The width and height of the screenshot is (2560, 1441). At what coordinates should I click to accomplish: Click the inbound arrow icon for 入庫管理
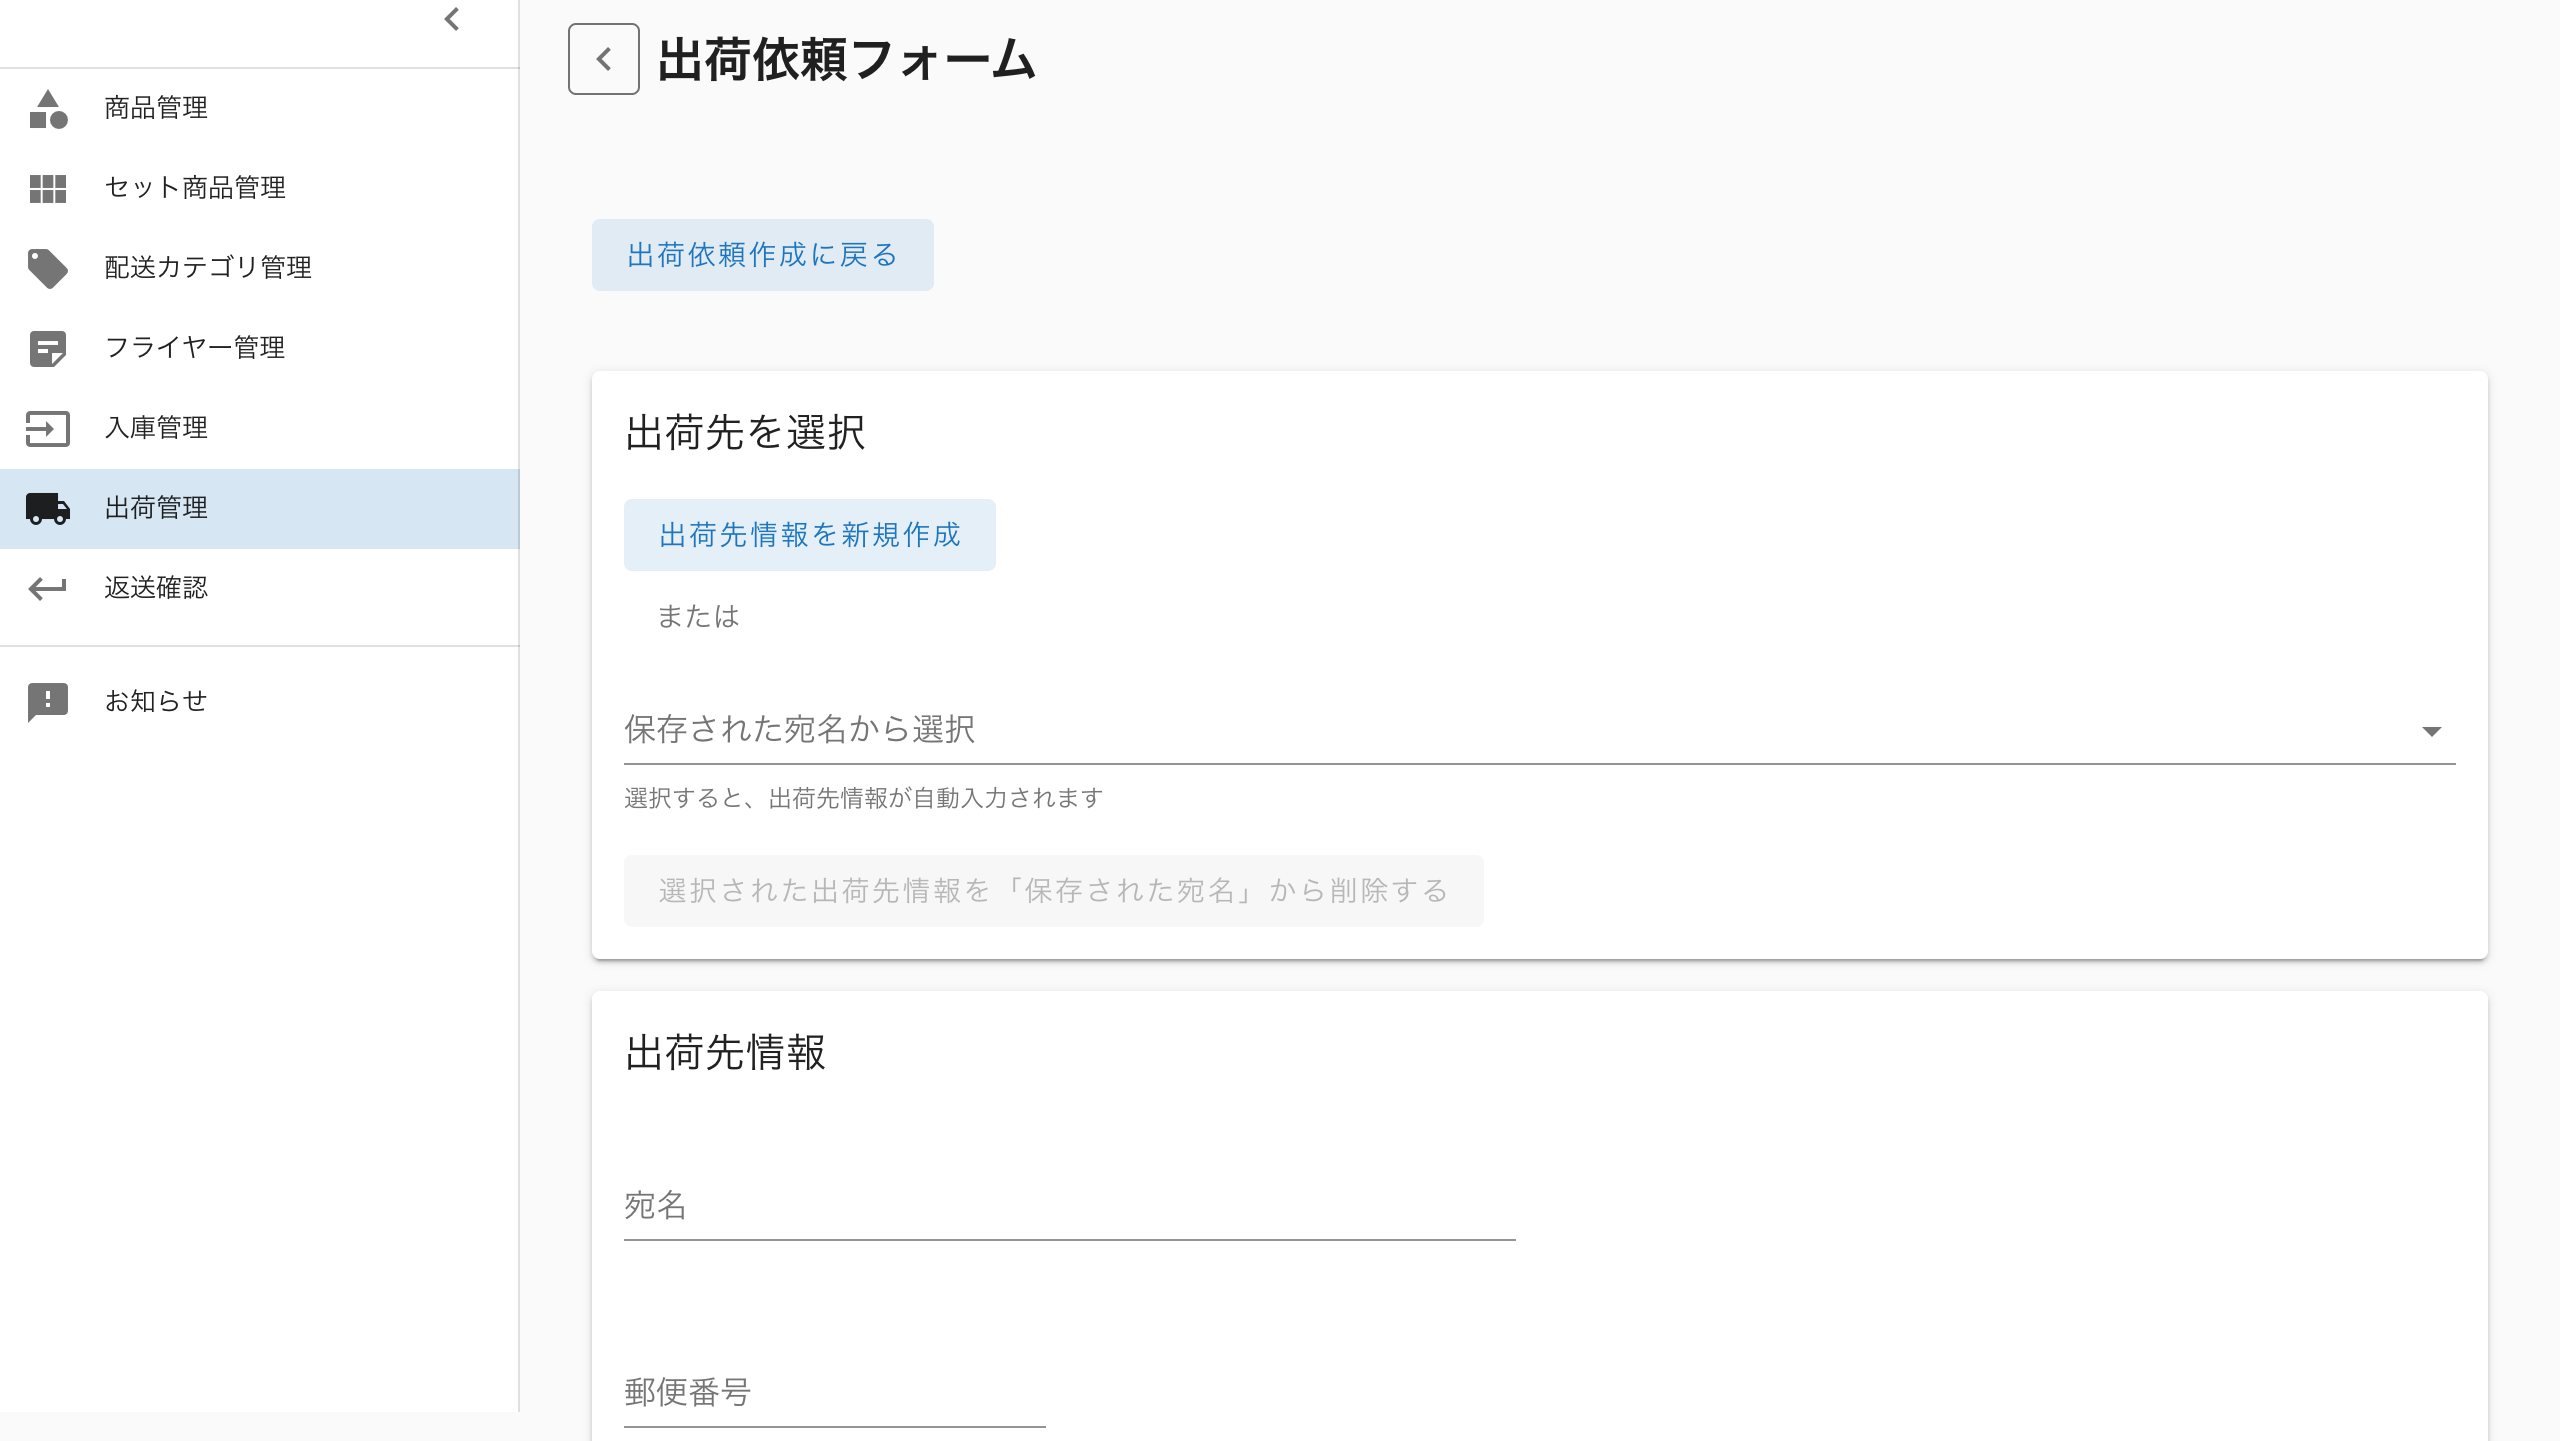tap(48, 428)
